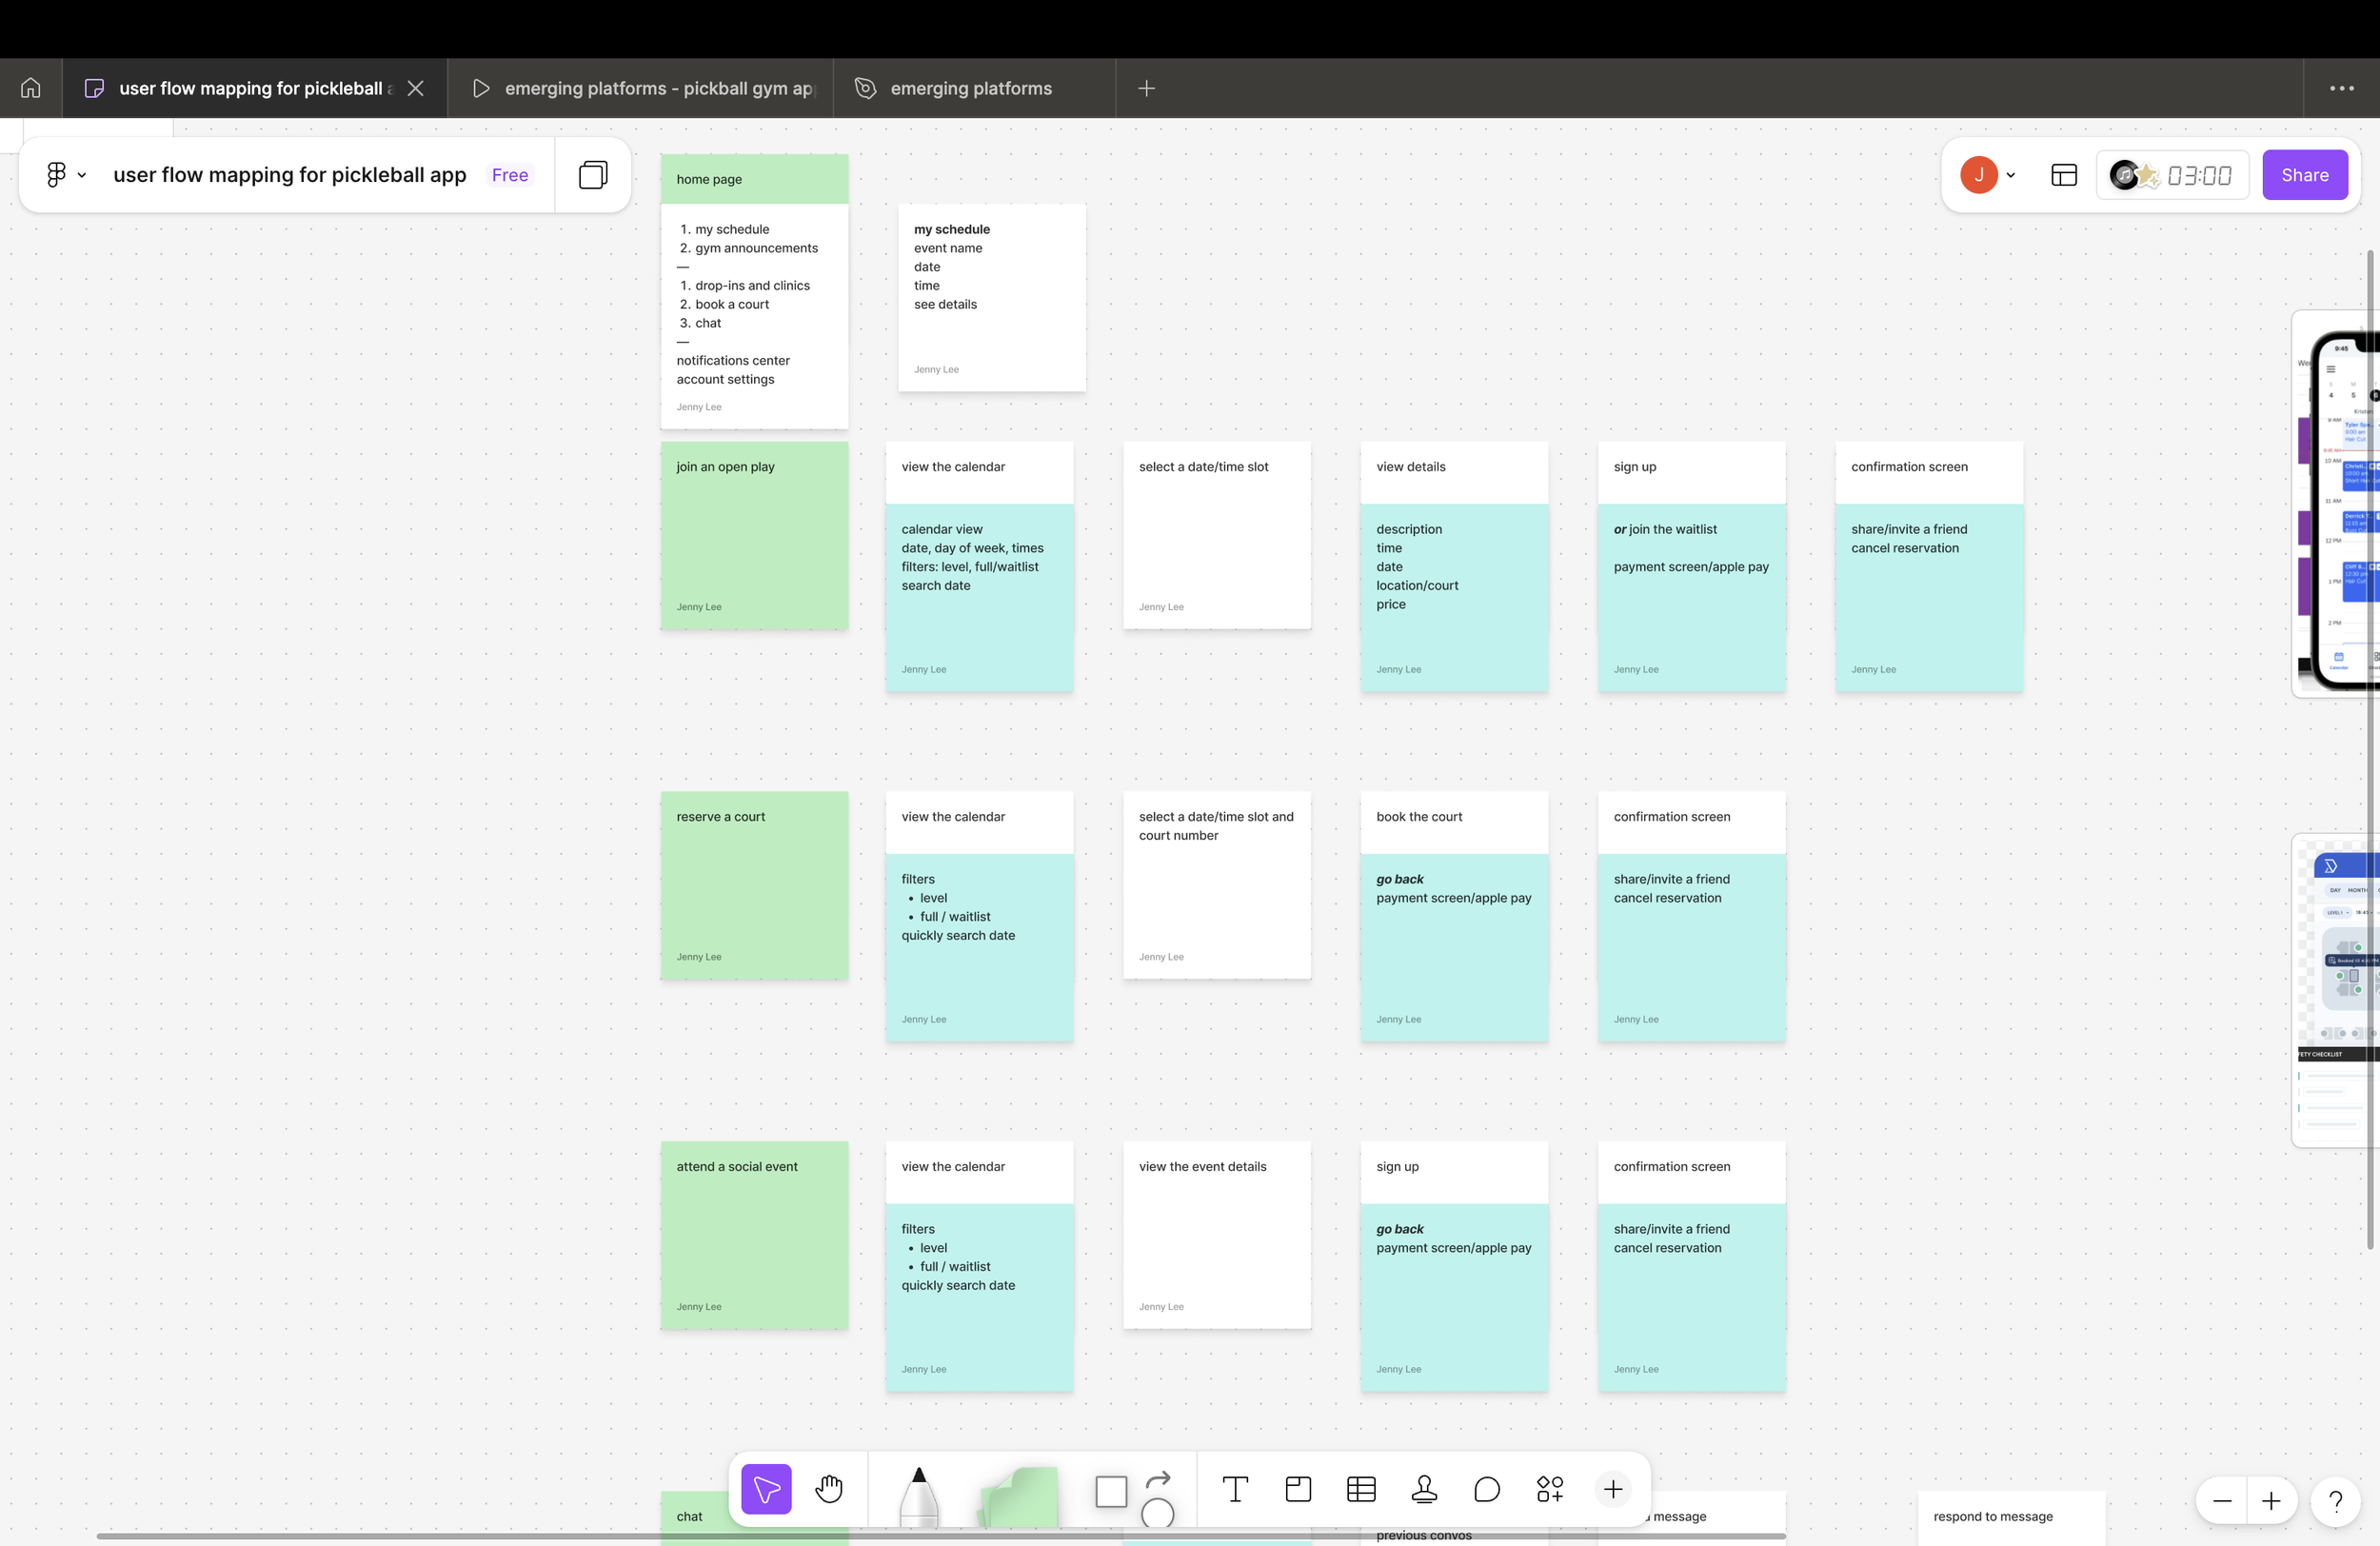Zoom in with the plus button
This screenshot has width=2380, height=1546.
pos(2271,1501)
